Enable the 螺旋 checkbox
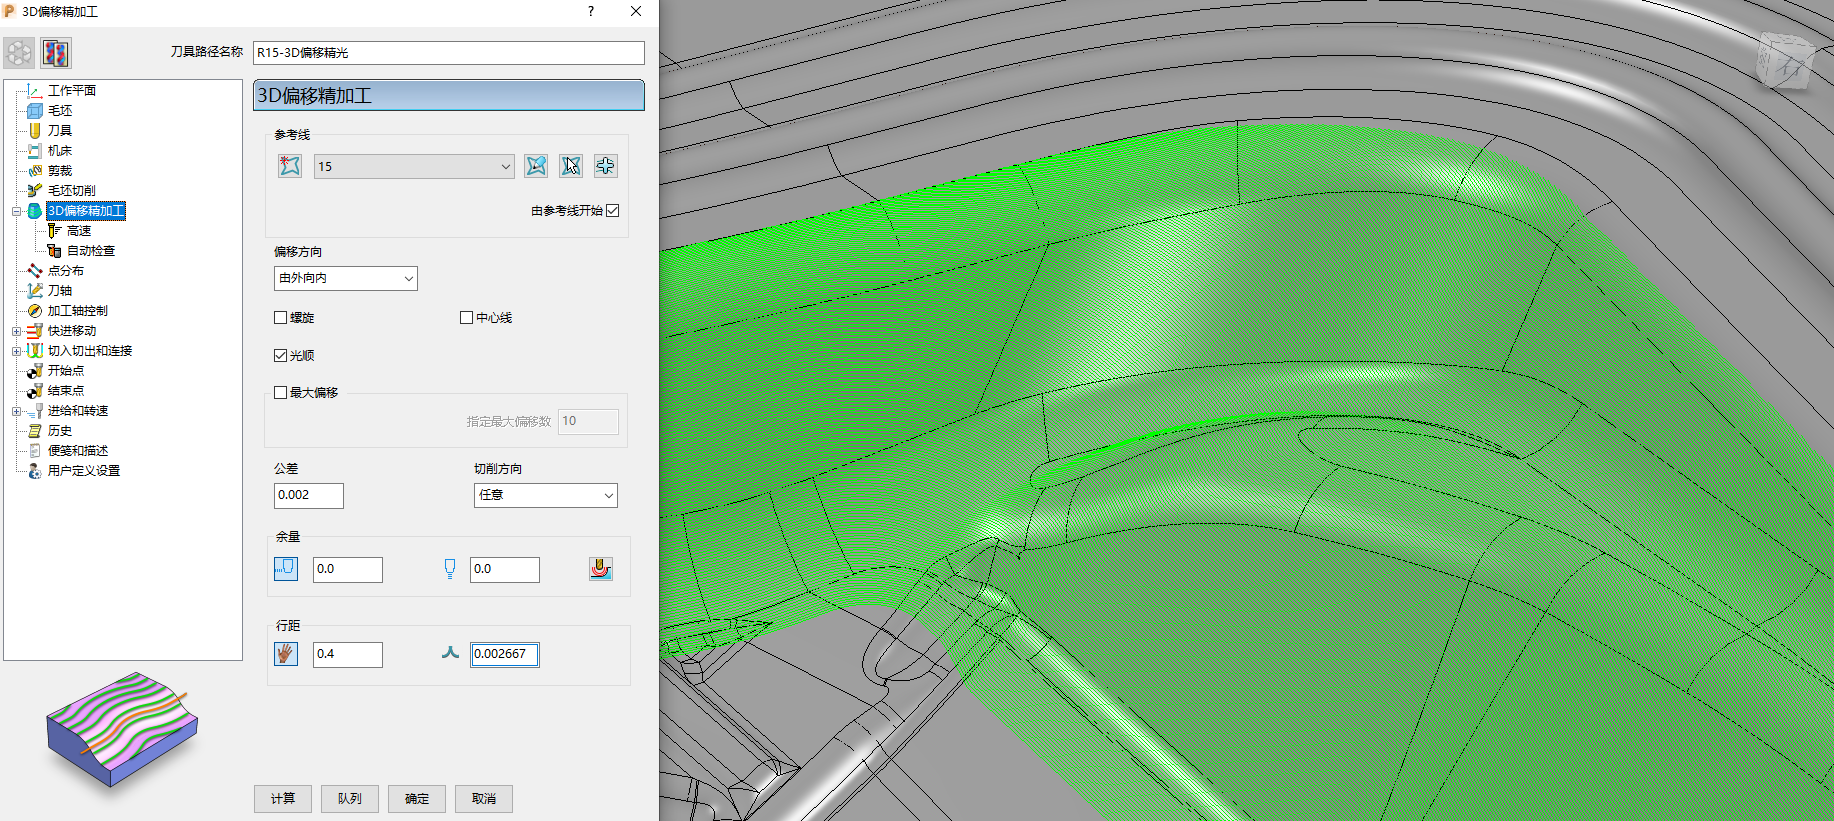1834x821 pixels. point(281,318)
